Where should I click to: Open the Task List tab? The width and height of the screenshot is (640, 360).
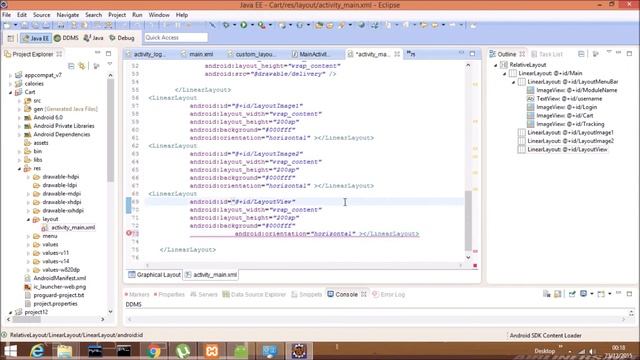click(547, 54)
